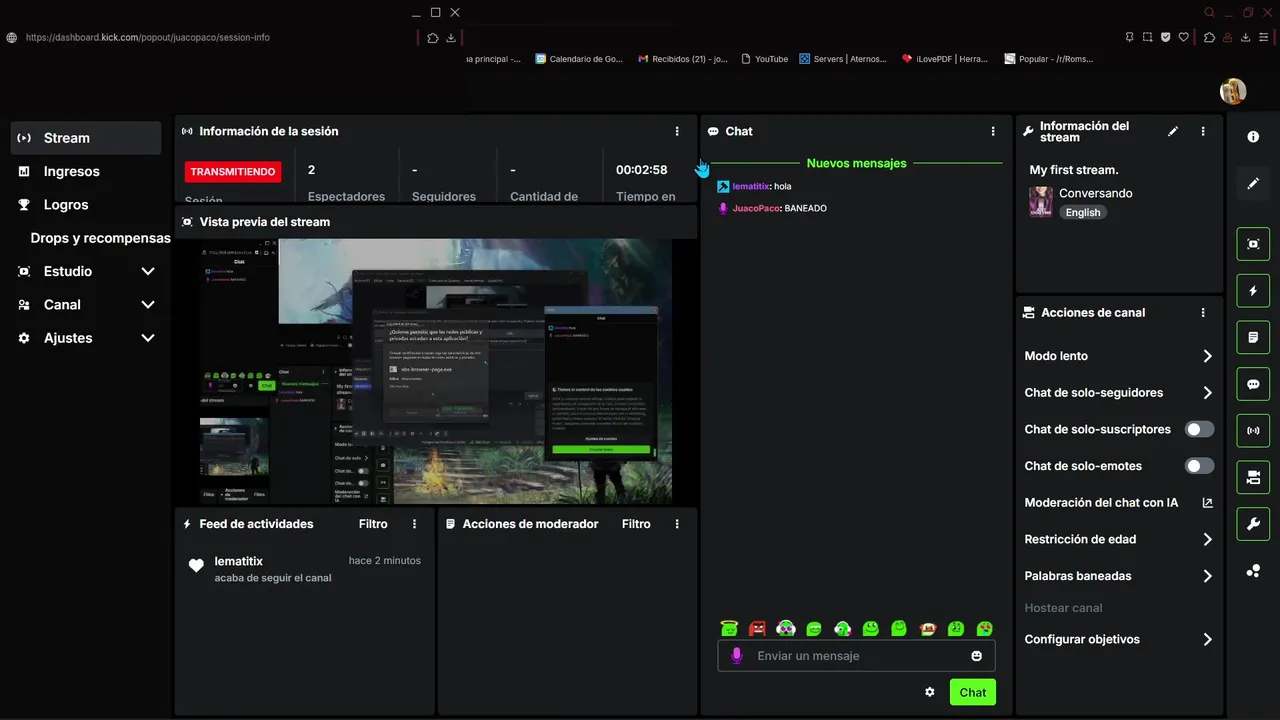Click the browser heart favorites icon

click(1184, 37)
